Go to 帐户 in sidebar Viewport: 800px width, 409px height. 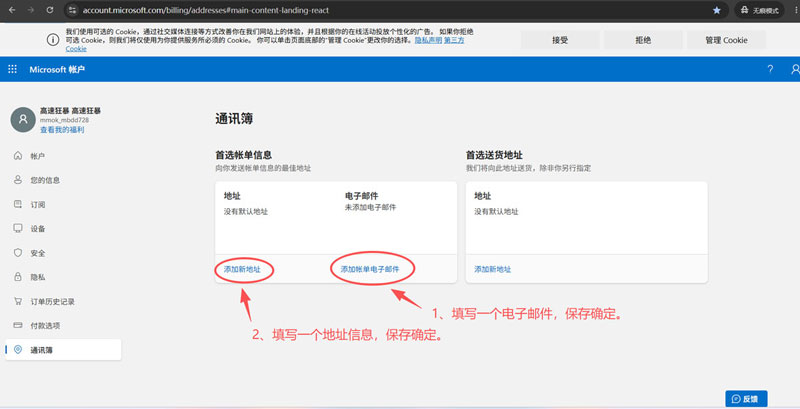[x=38, y=156]
